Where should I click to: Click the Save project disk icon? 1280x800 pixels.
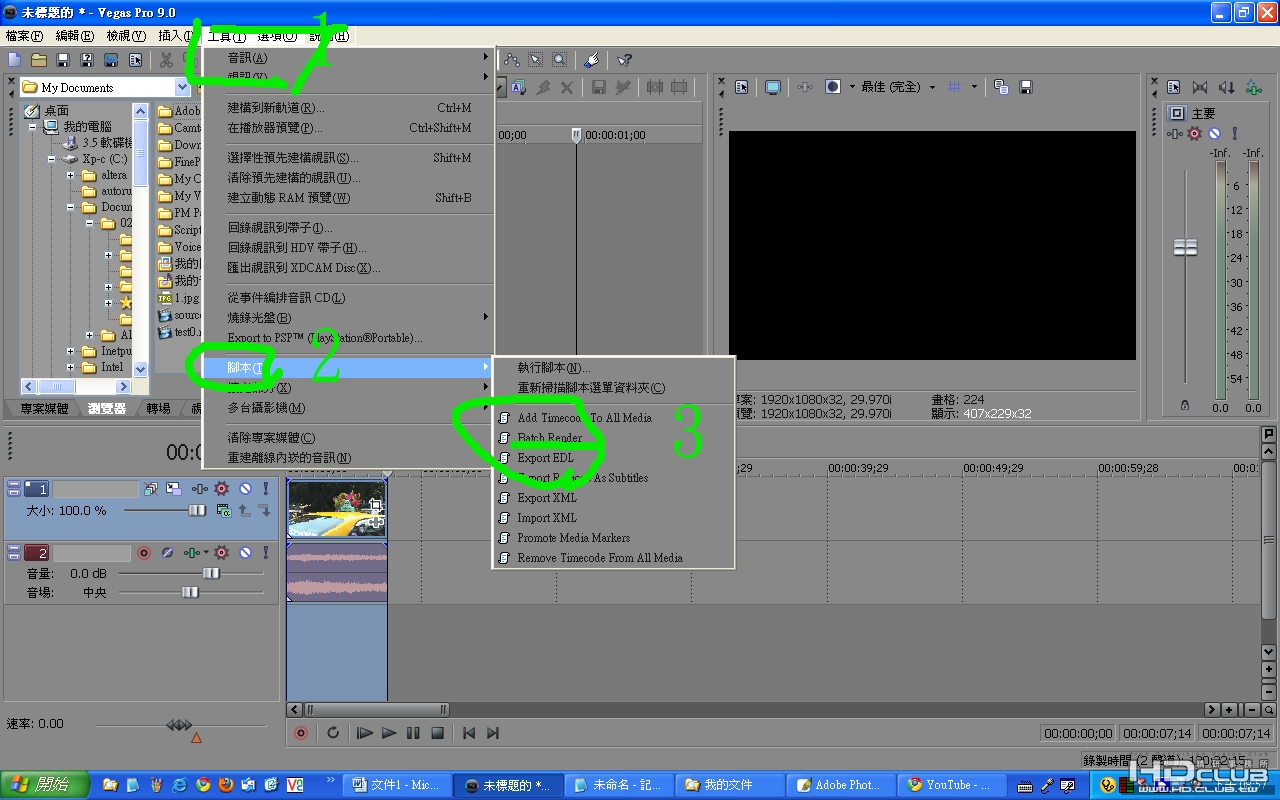(x=62, y=61)
